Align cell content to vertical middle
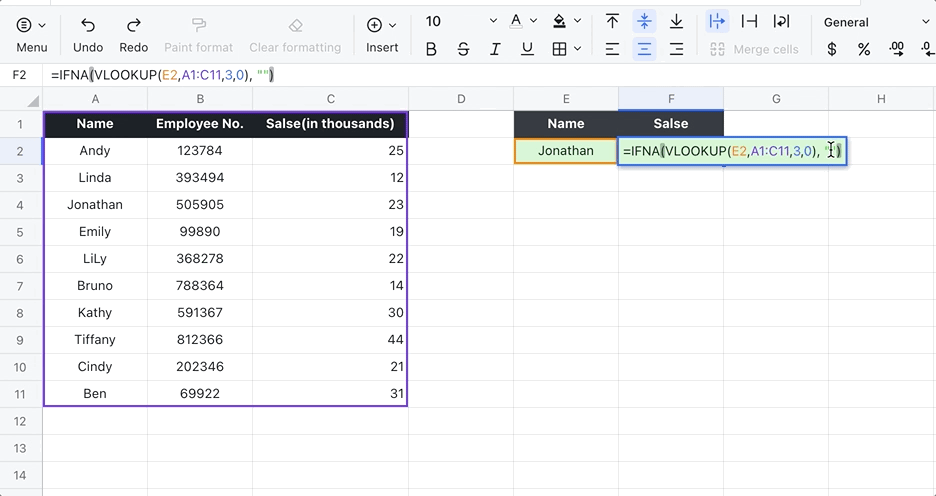This screenshot has height=496, width=936. coord(644,21)
